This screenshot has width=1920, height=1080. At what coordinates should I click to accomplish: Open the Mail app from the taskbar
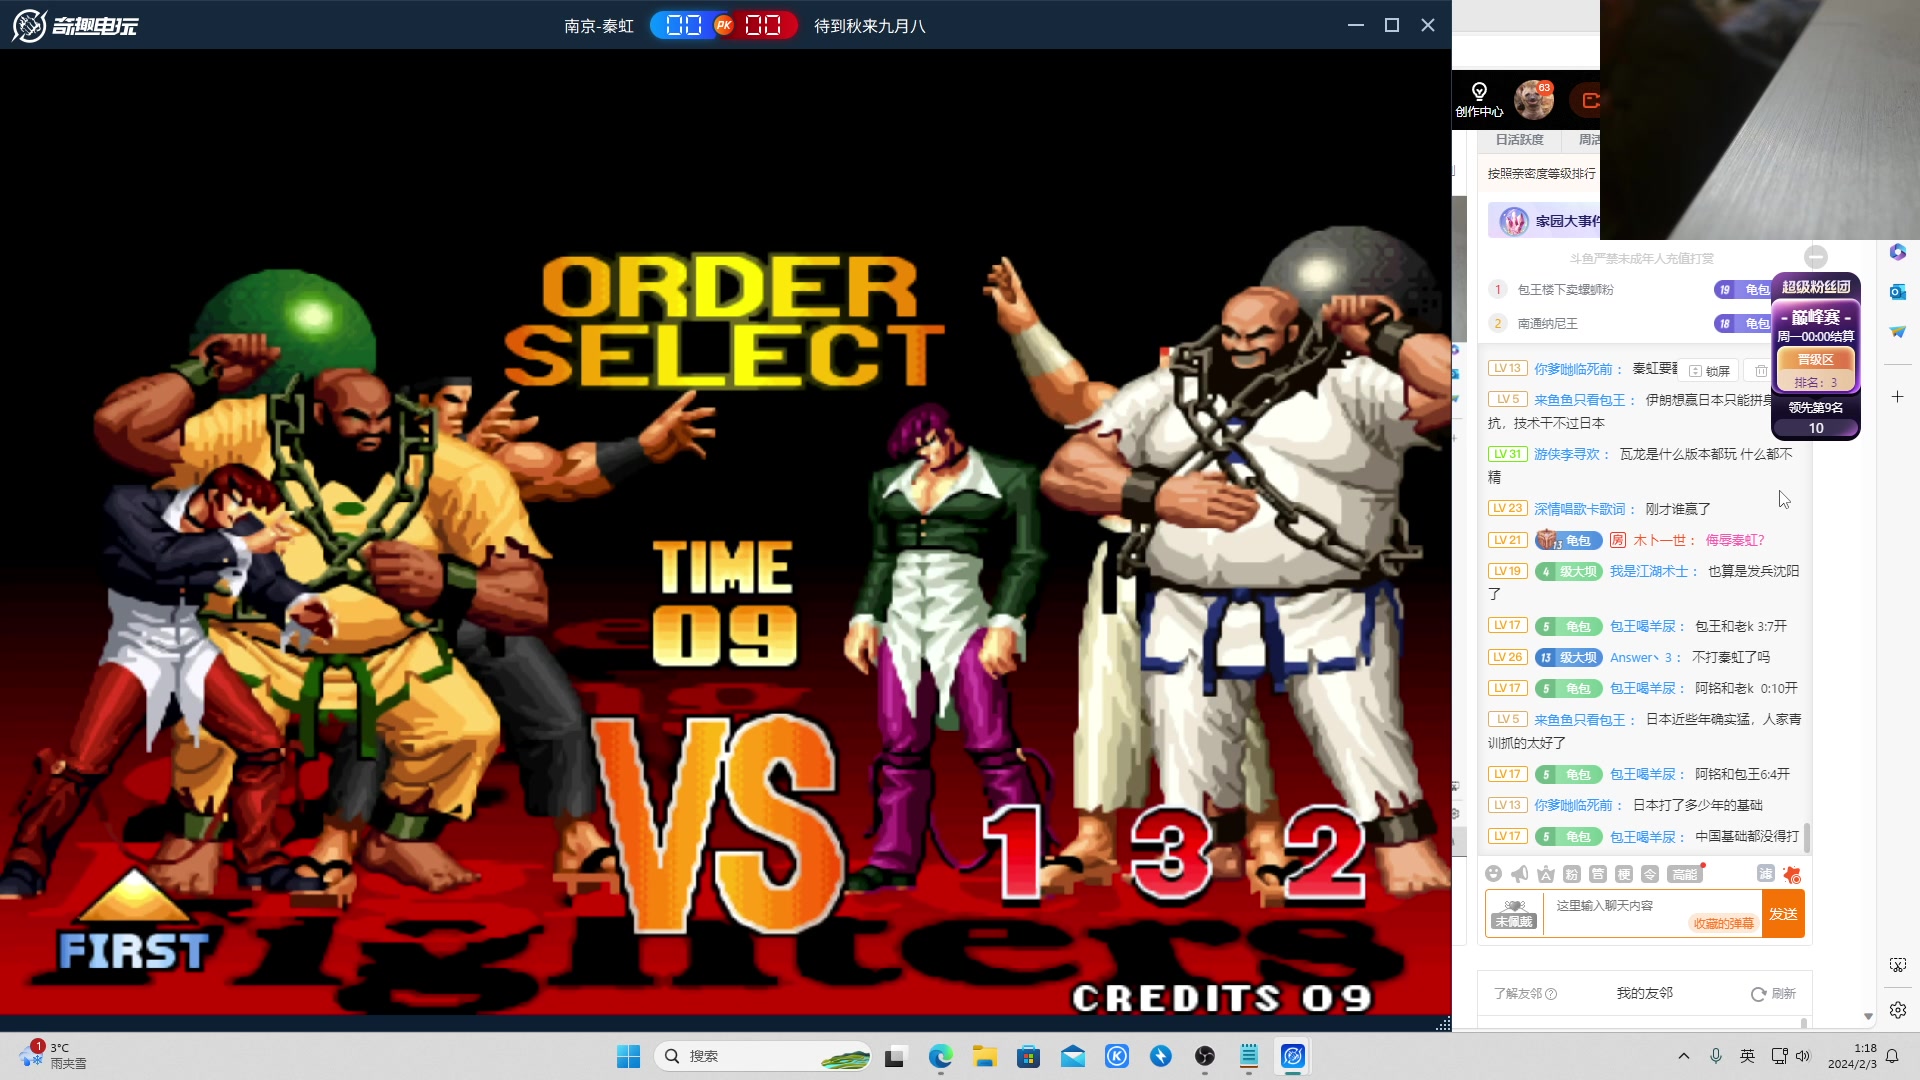pyautogui.click(x=1073, y=1056)
